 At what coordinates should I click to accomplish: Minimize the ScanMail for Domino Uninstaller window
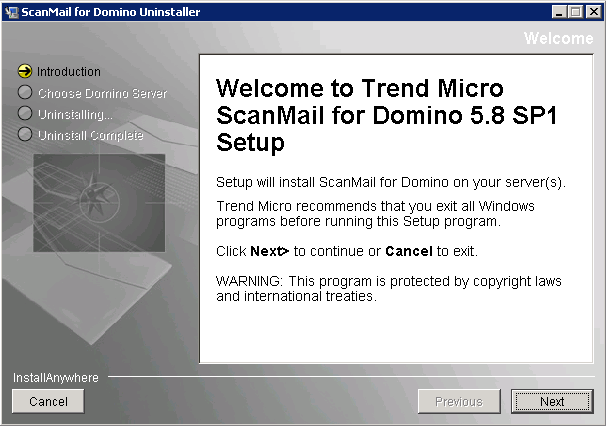coord(558,12)
